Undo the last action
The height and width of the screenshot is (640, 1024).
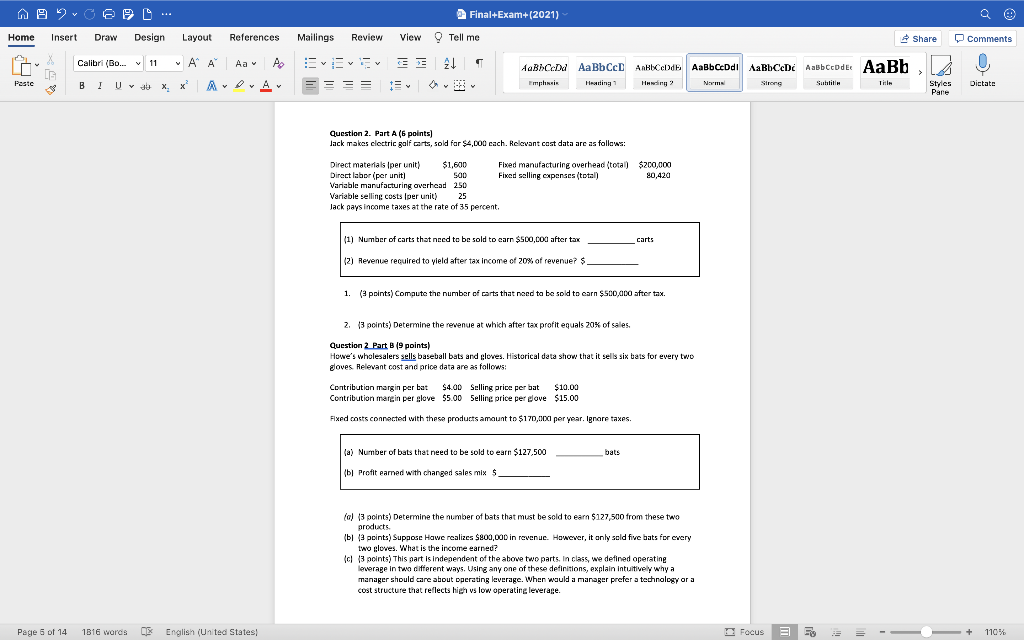click(61, 14)
